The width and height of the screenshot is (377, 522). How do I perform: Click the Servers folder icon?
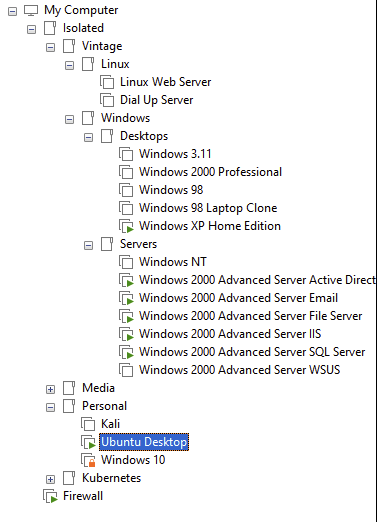point(107,244)
